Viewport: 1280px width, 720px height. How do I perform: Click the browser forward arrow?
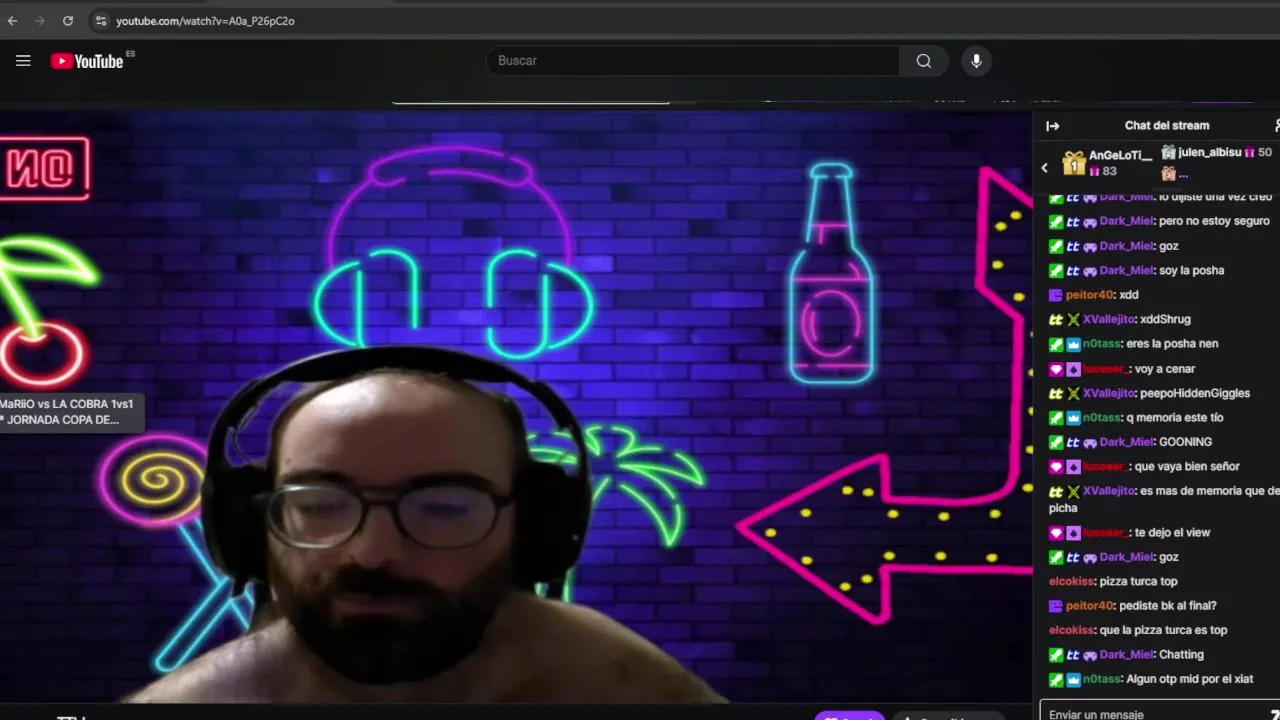[40, 20]
